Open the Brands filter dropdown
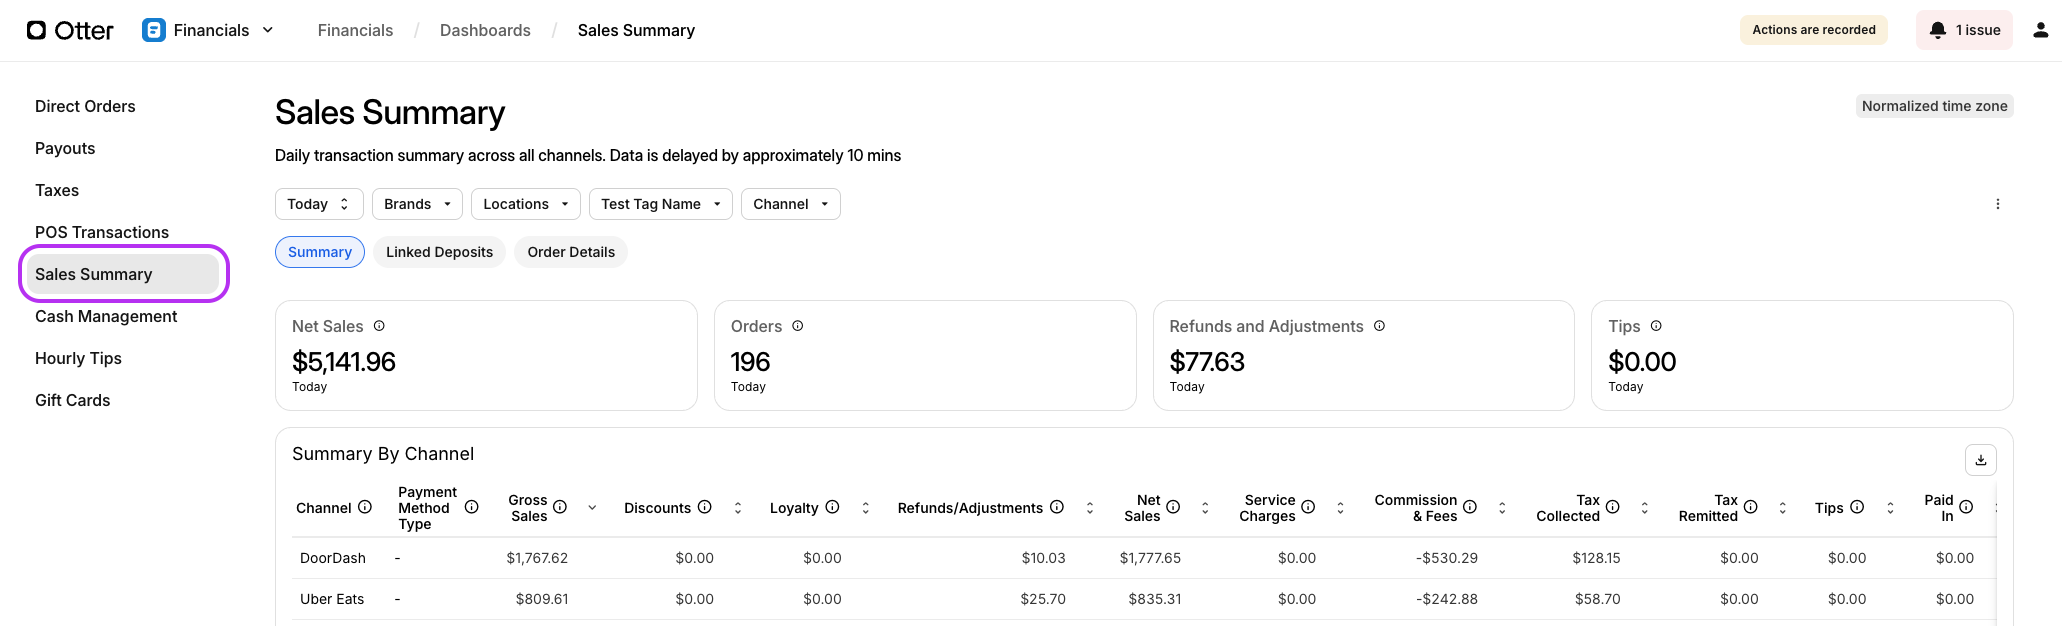 [x=417, y=204]
